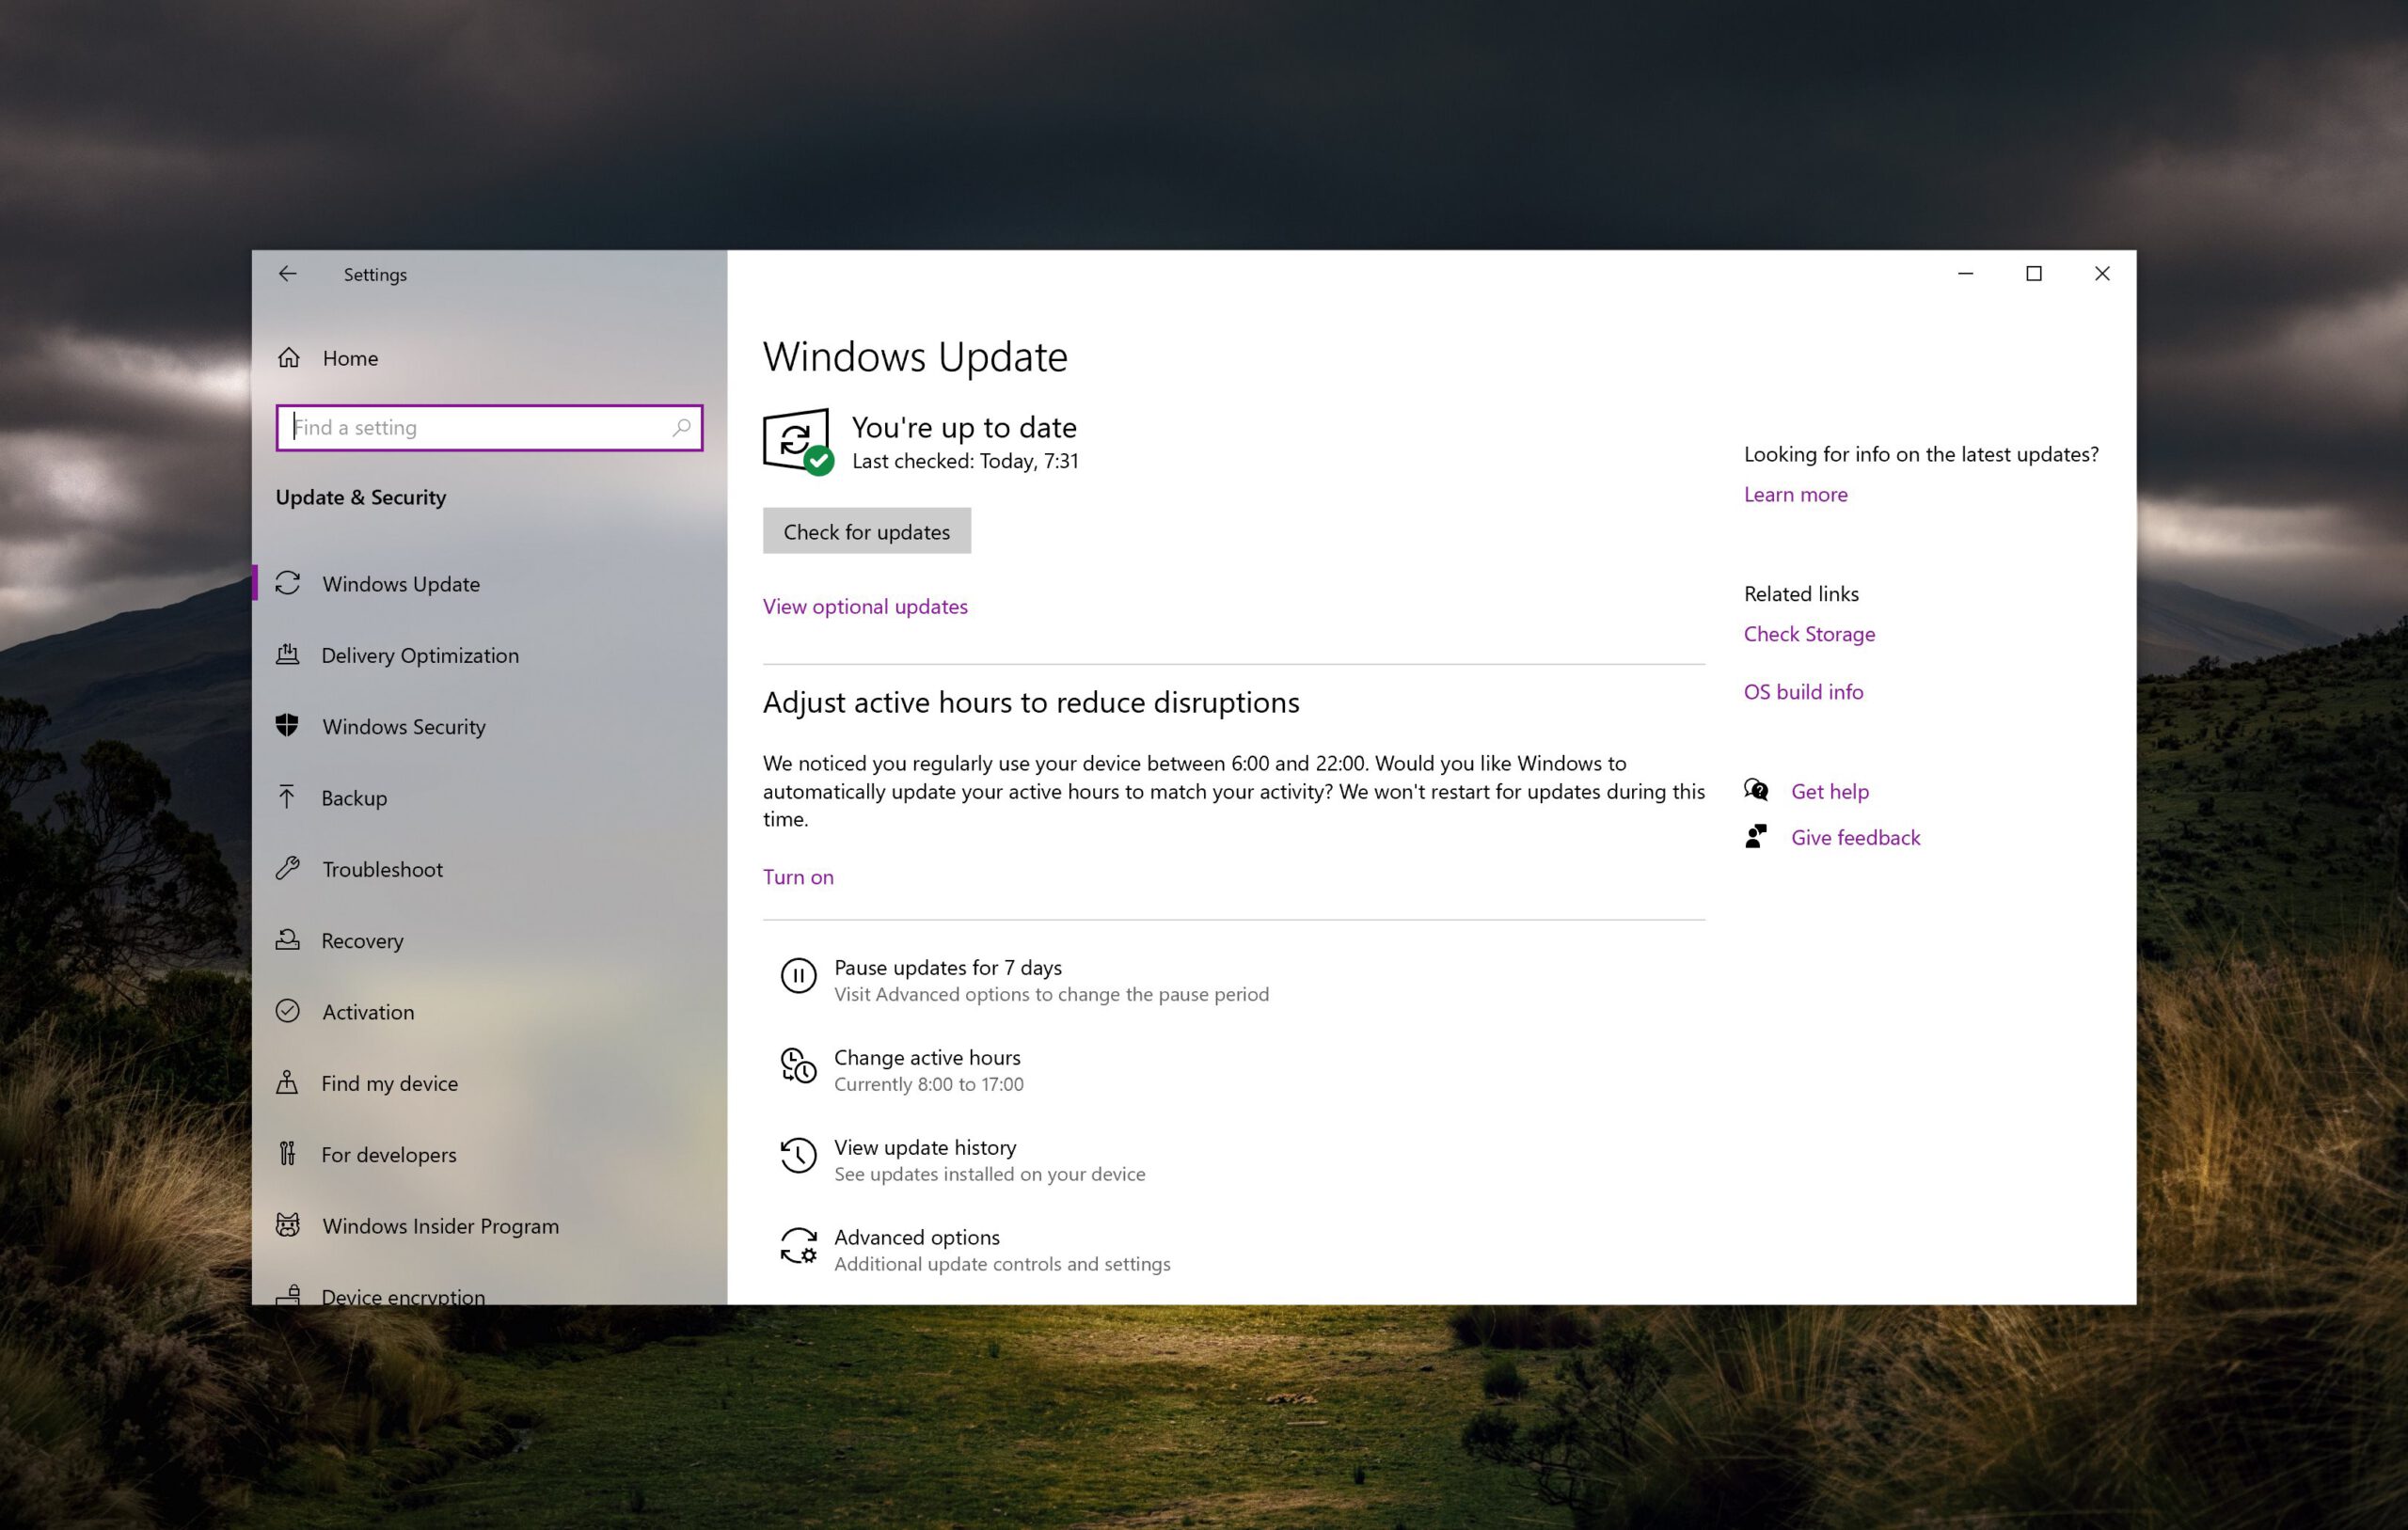Click the For developers icon
Screen dimensions: 2408x1530
point(287,1154)
